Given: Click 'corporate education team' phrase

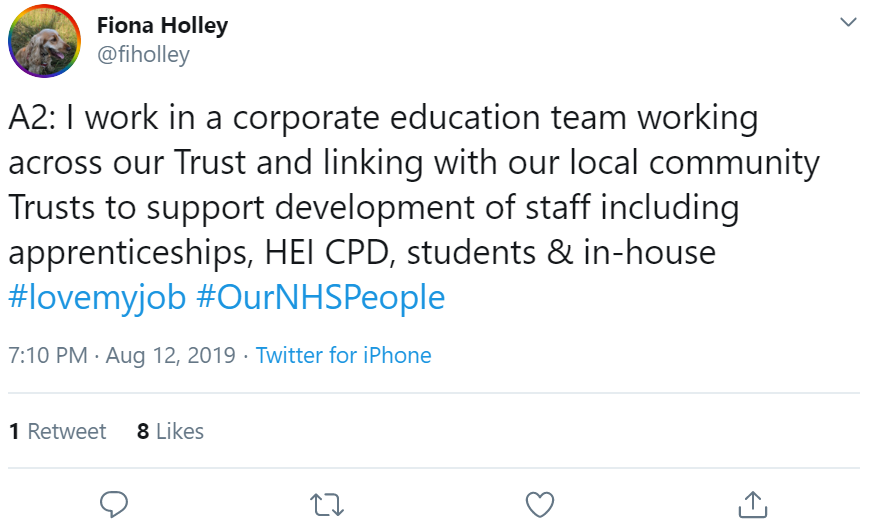Looking at the screenshot, I should tap(429, 118).
